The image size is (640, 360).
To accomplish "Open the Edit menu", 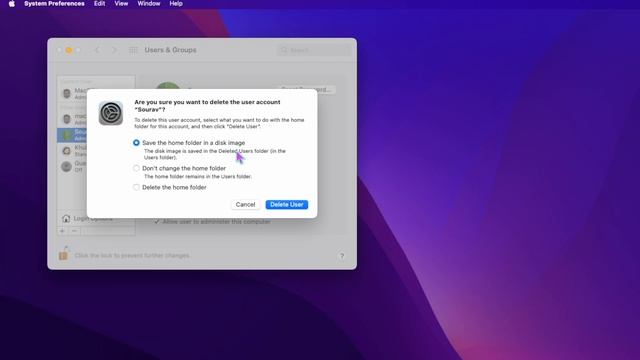I will pos(99,4).
